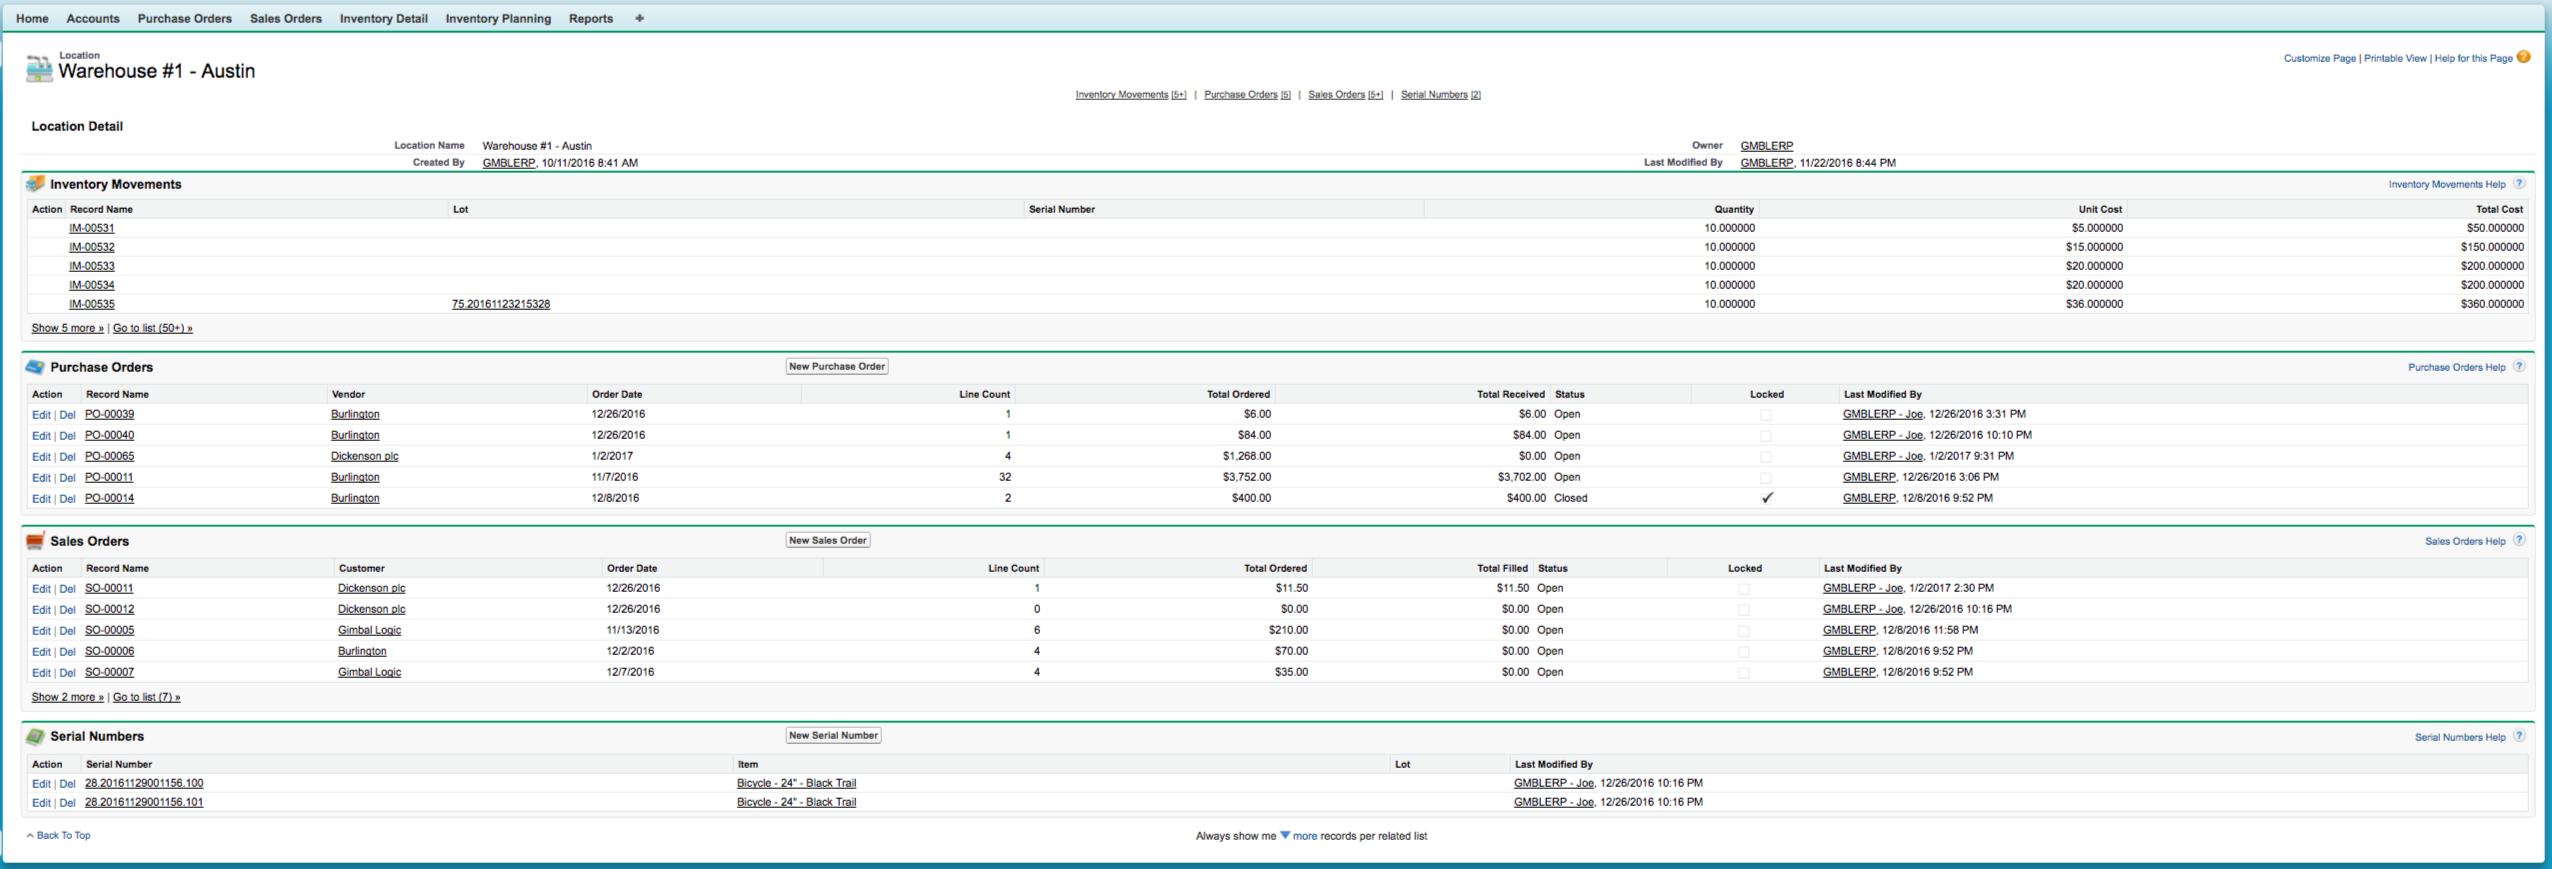Toggle Locked checkbox for PO-00039
The width and height of the screenshot is (2552, 869).
pos(1766,415)
